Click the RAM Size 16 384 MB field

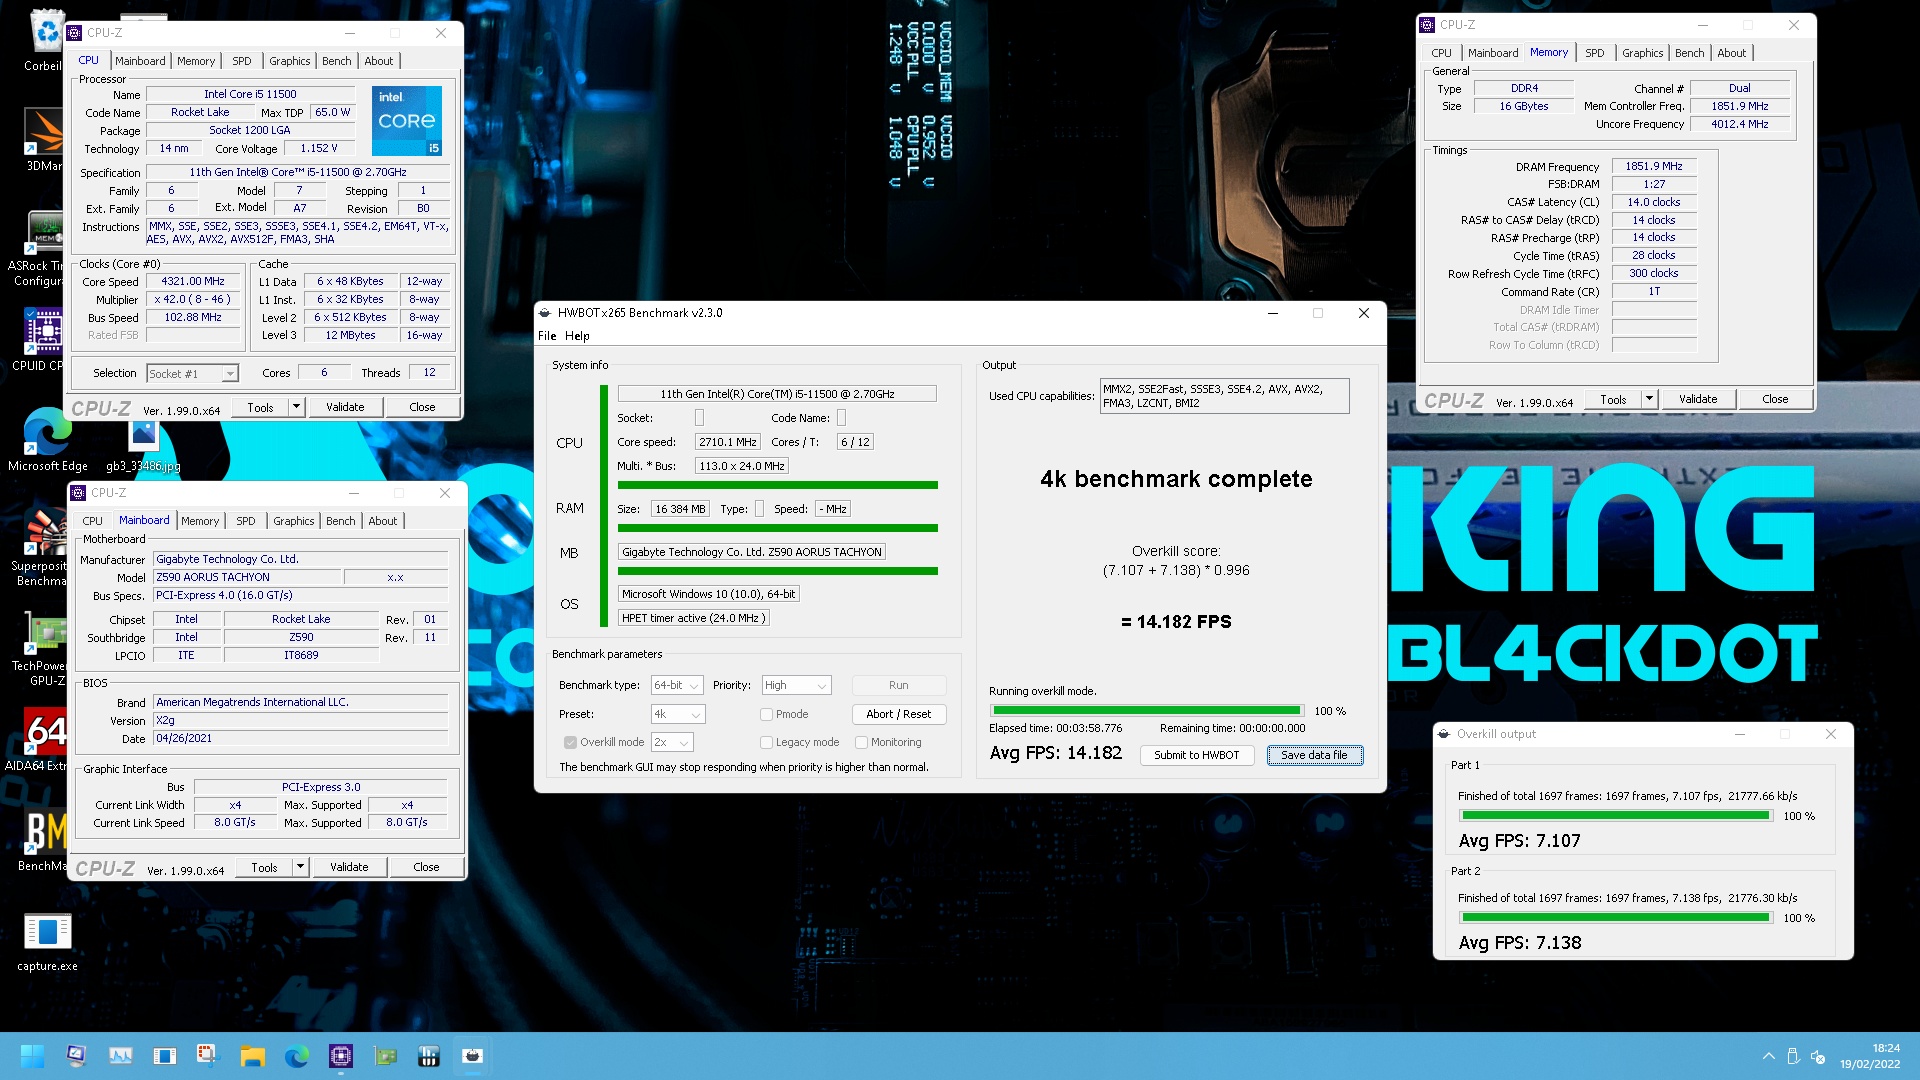point(680,509)
